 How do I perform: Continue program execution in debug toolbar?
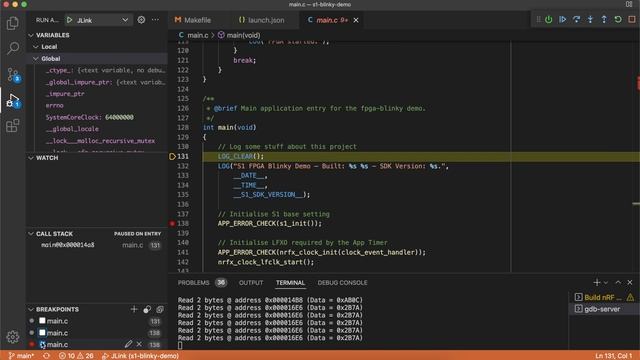point(562,20)
